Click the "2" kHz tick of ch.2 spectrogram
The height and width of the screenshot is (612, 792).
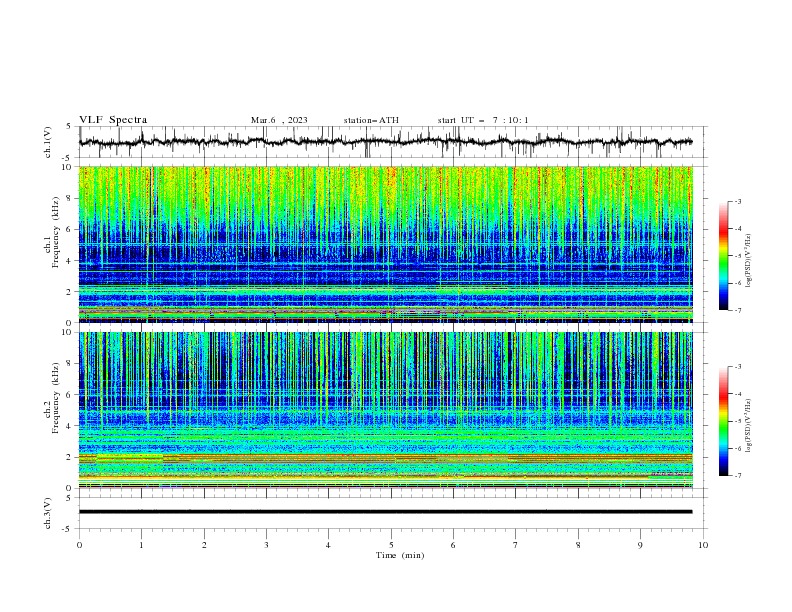(71, 457)
